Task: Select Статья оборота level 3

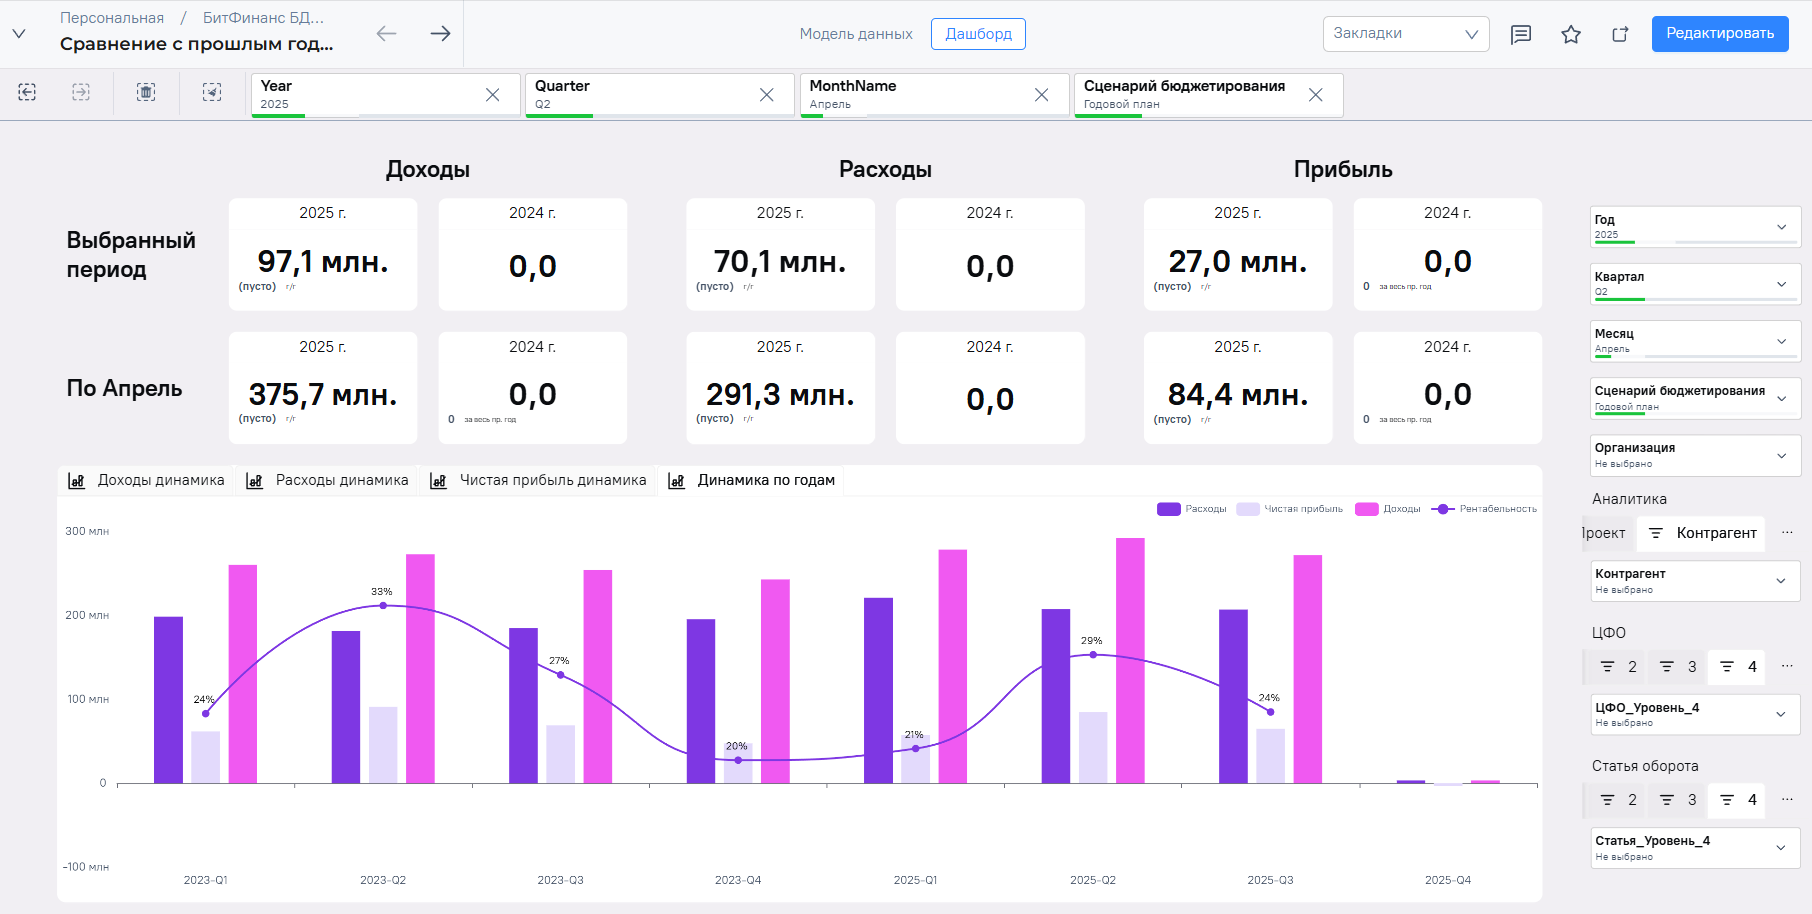Action: (x=1678, y=800)
